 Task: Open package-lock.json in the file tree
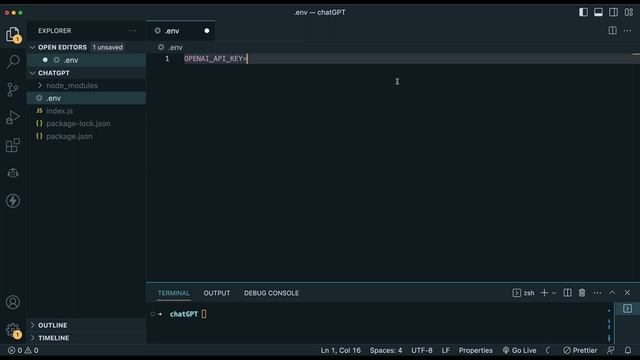(x=87, y=124)
